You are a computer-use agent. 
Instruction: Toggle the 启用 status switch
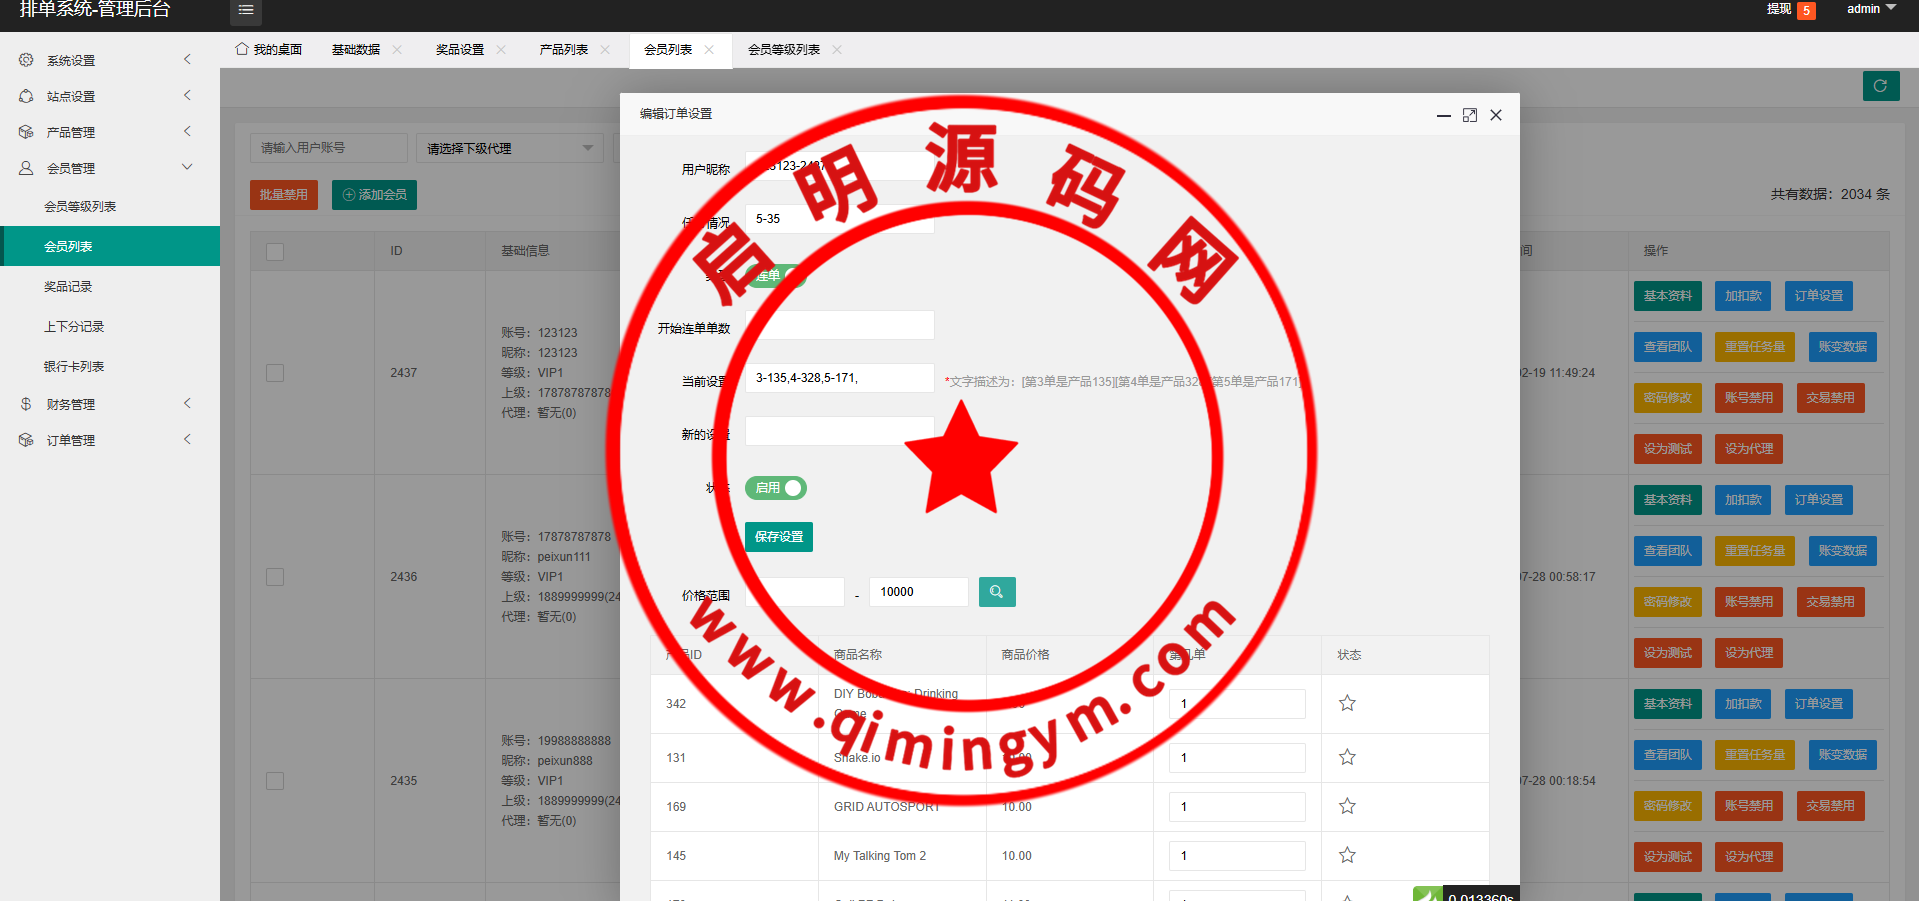click(x=776, y=488)
